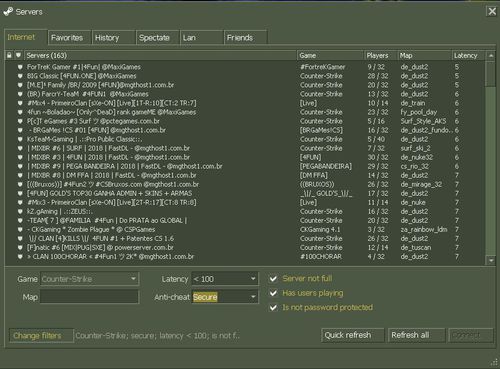
Task: Click shield icon beside (BR) FarcrY-TeaM server
Action: pos(20,94)
